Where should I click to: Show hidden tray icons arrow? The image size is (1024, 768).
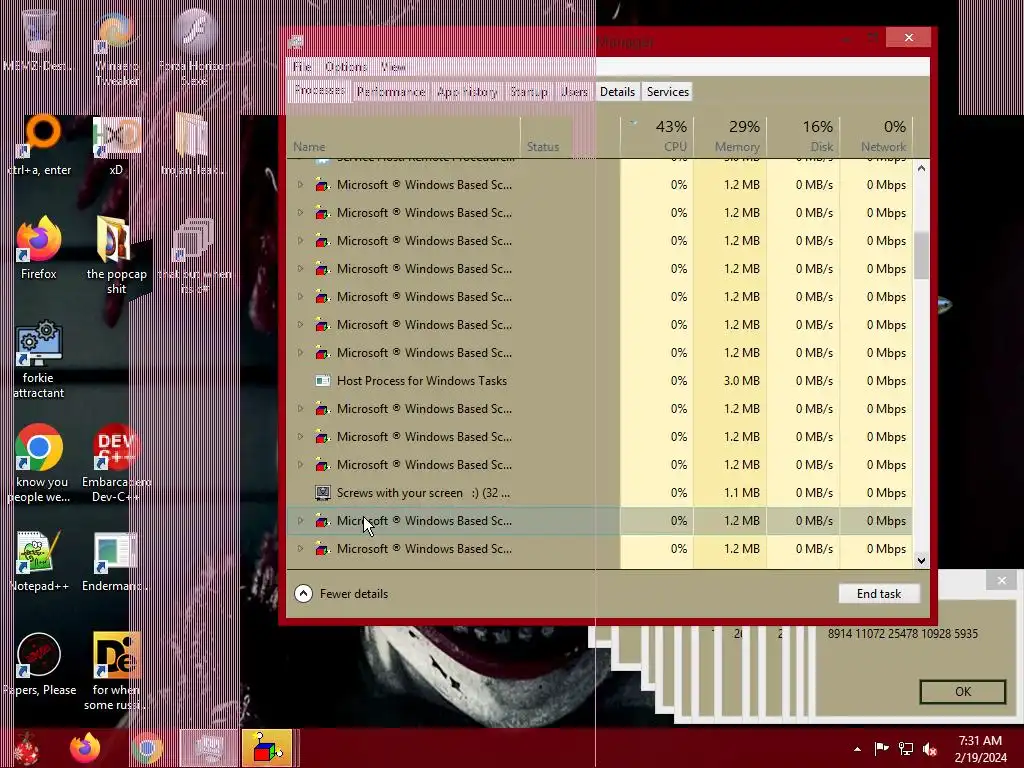(x=857, y=749)
